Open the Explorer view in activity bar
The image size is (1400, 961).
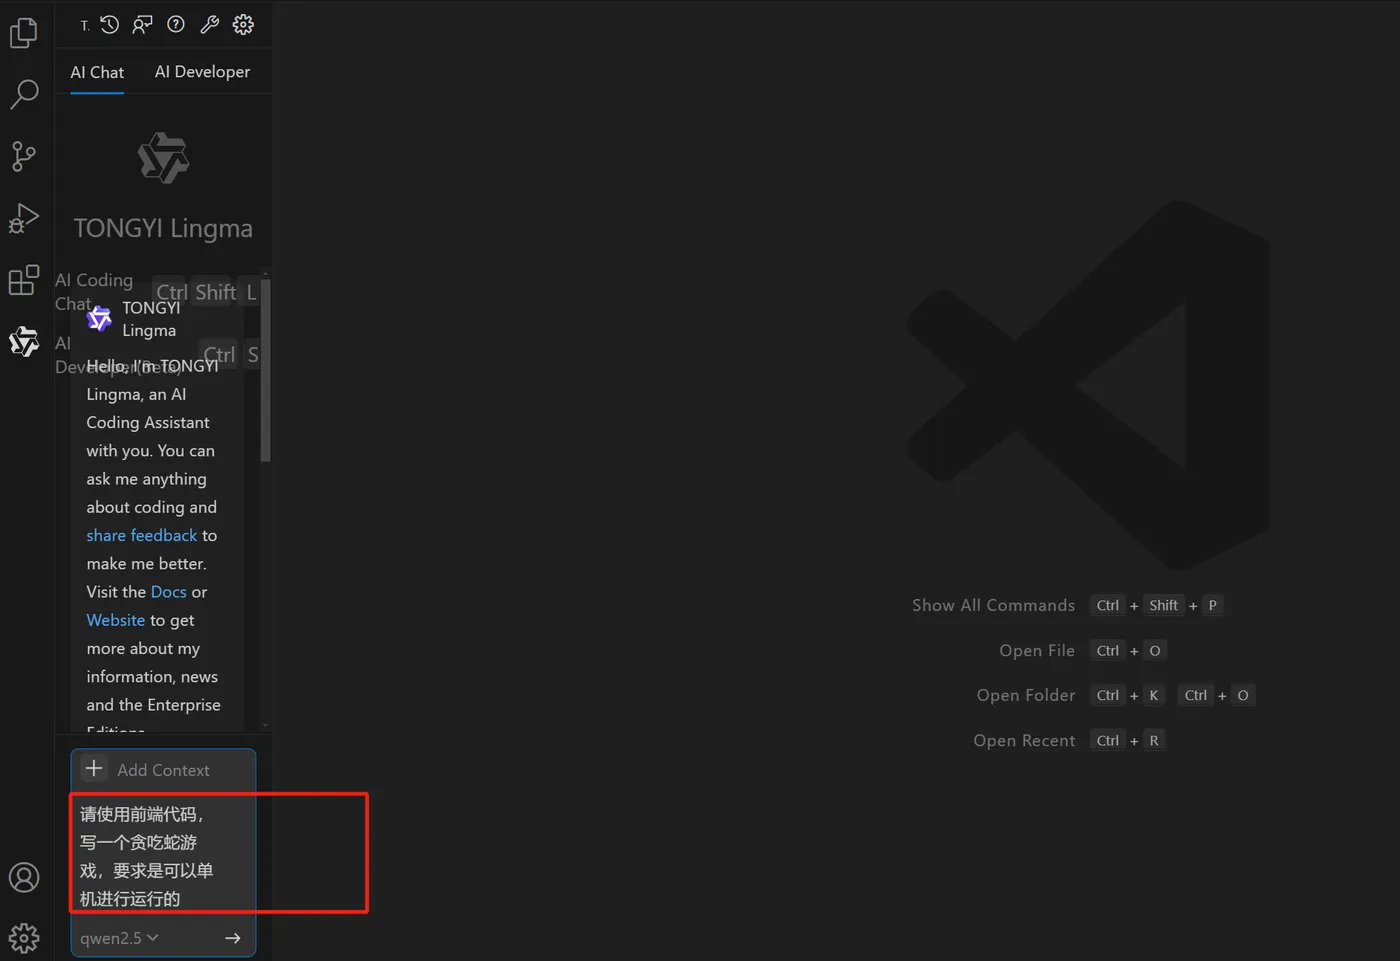click(x=24, y=32)
